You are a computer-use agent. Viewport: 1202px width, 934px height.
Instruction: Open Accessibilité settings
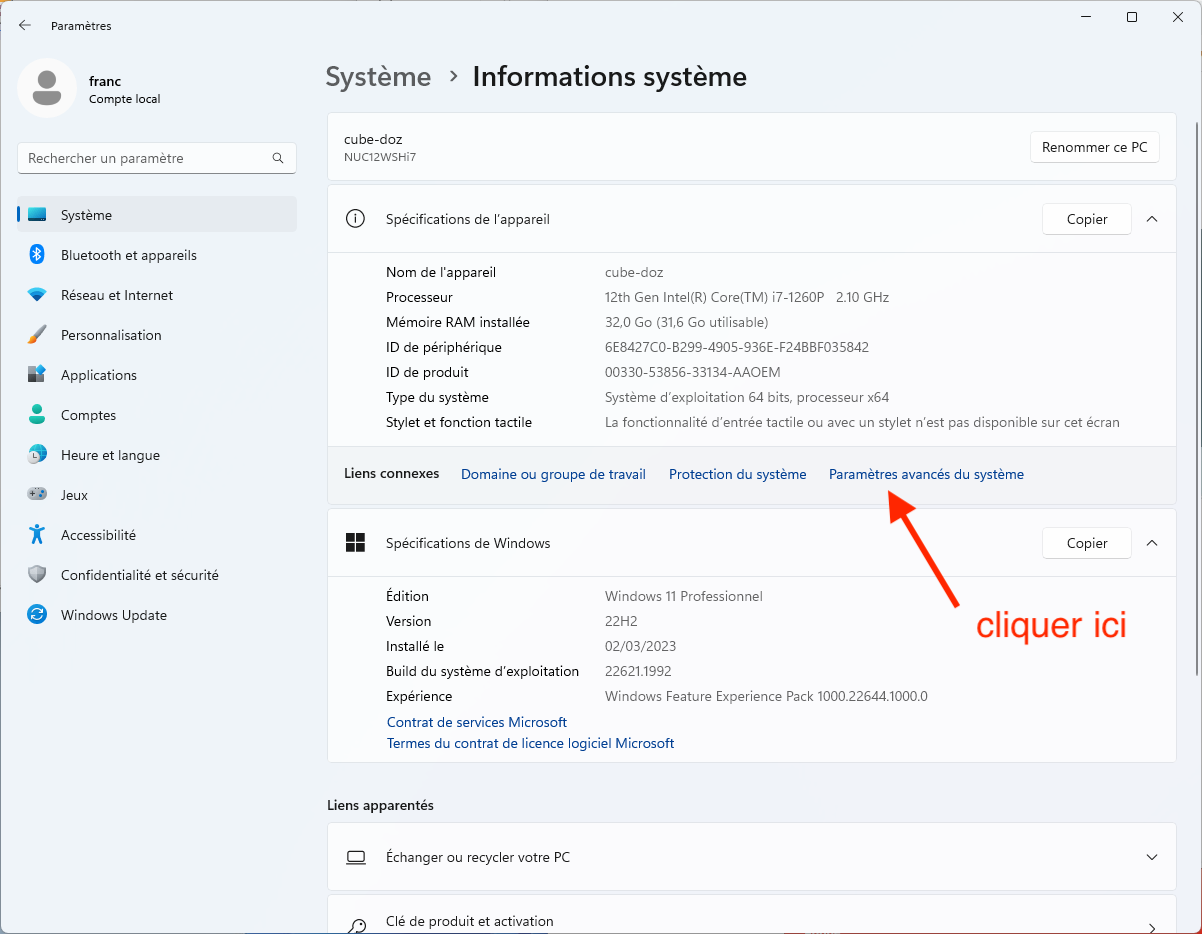tap(98, 535)
